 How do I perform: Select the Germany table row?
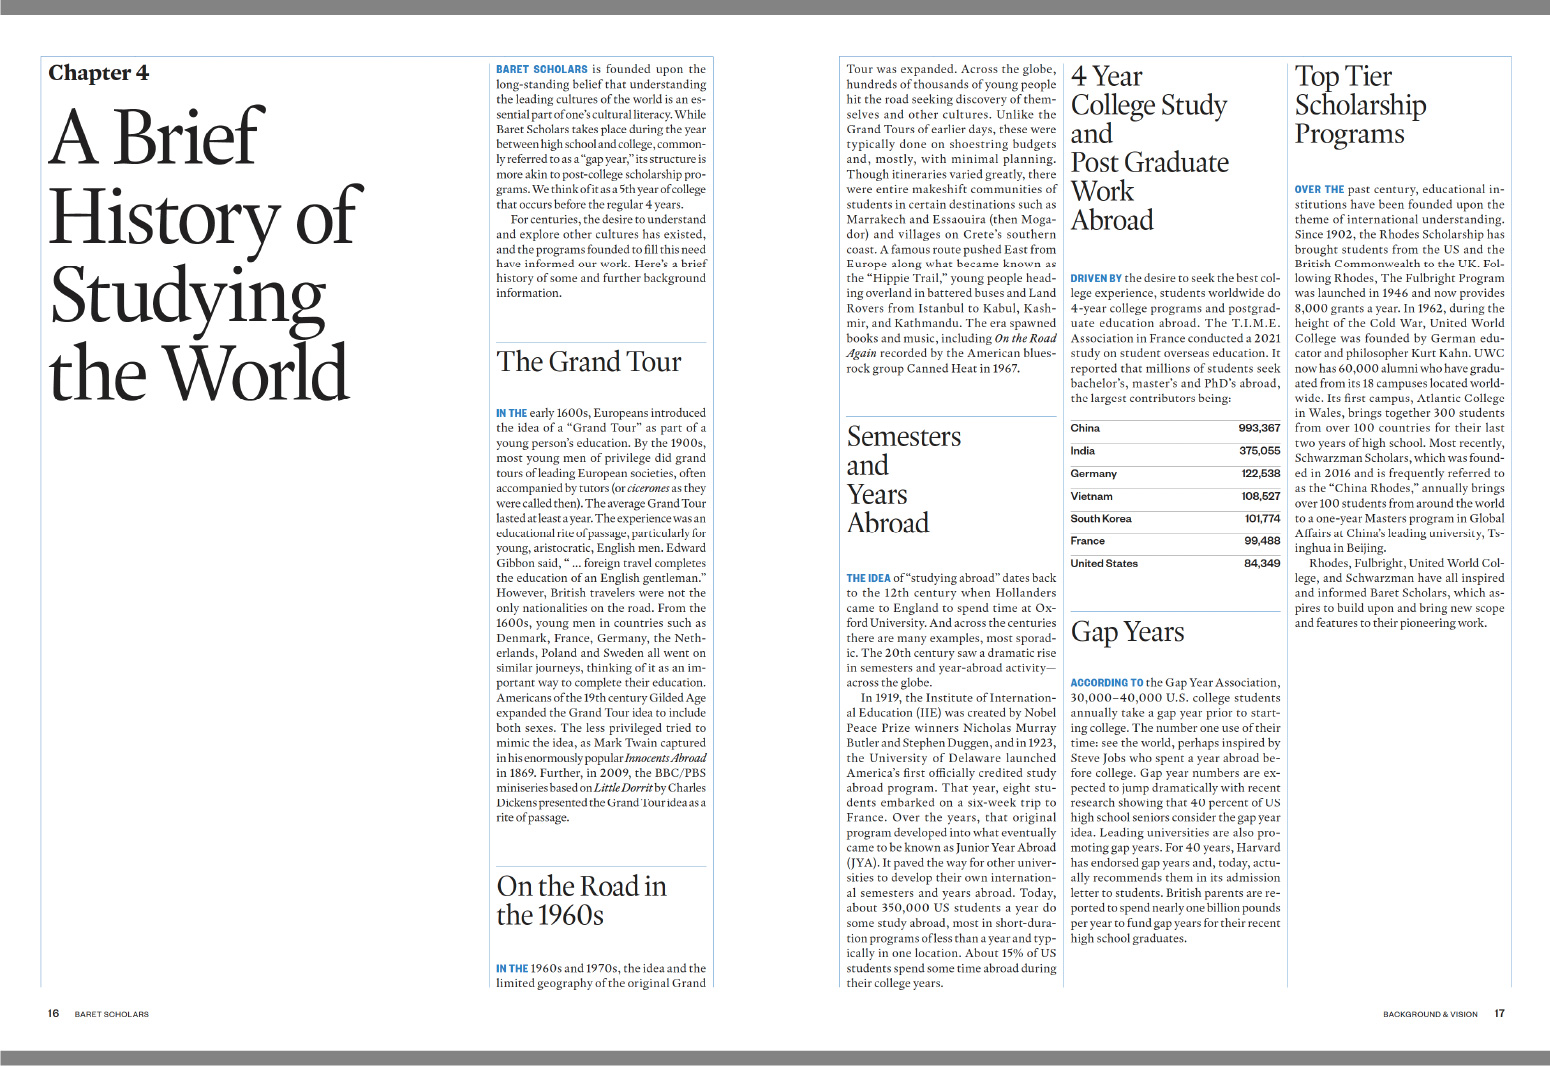point(1174,474)
